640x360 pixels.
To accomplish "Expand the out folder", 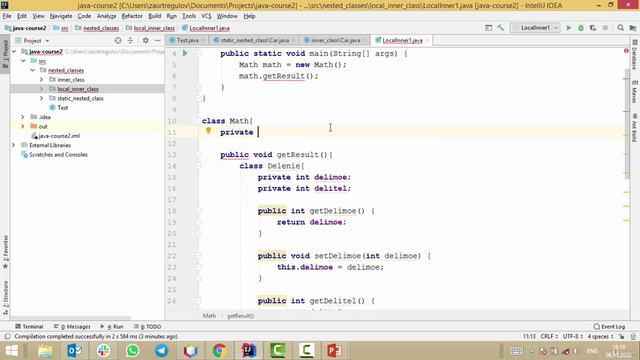I will coord(23,126).
